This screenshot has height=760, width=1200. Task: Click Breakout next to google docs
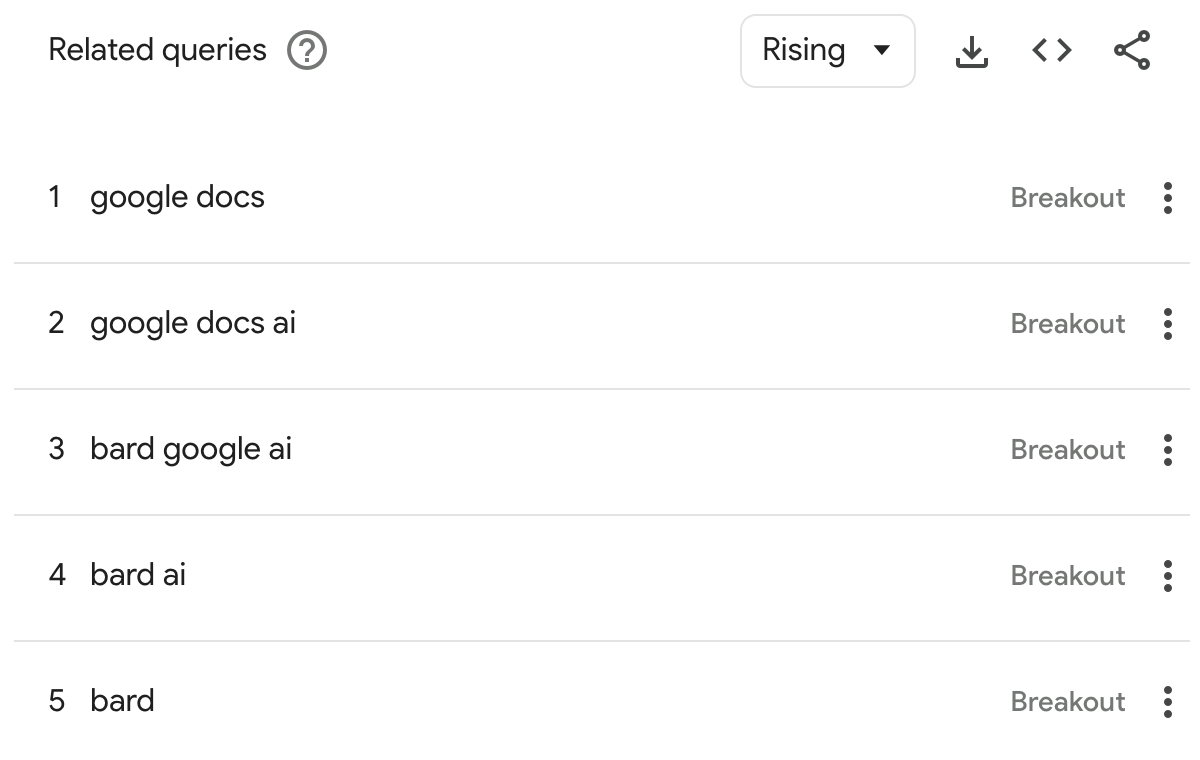coord(1067,197)
